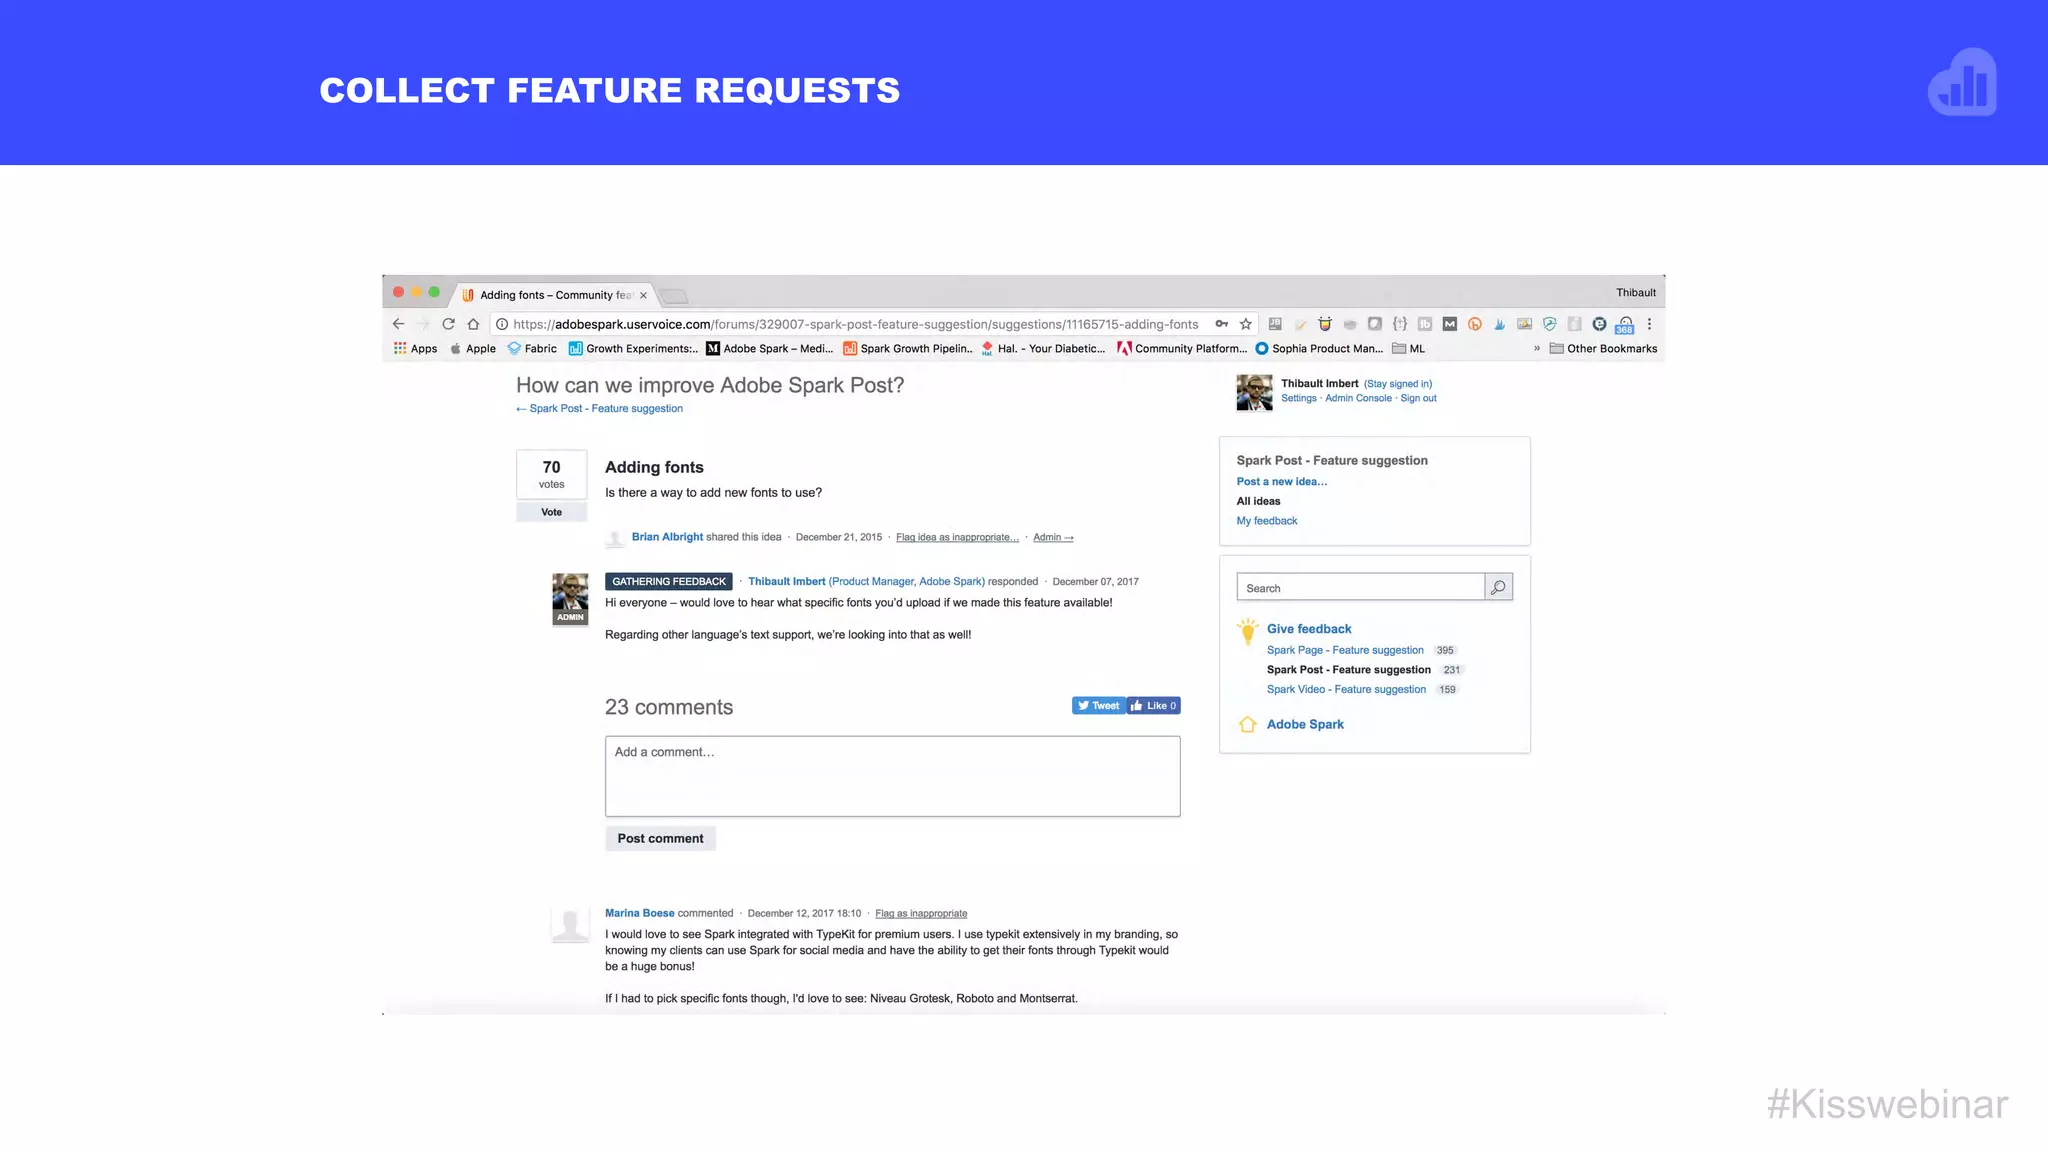Open the round 'e' extension icon
This screenshot has width=2048, height=1152.
[x=1600, y=324]
